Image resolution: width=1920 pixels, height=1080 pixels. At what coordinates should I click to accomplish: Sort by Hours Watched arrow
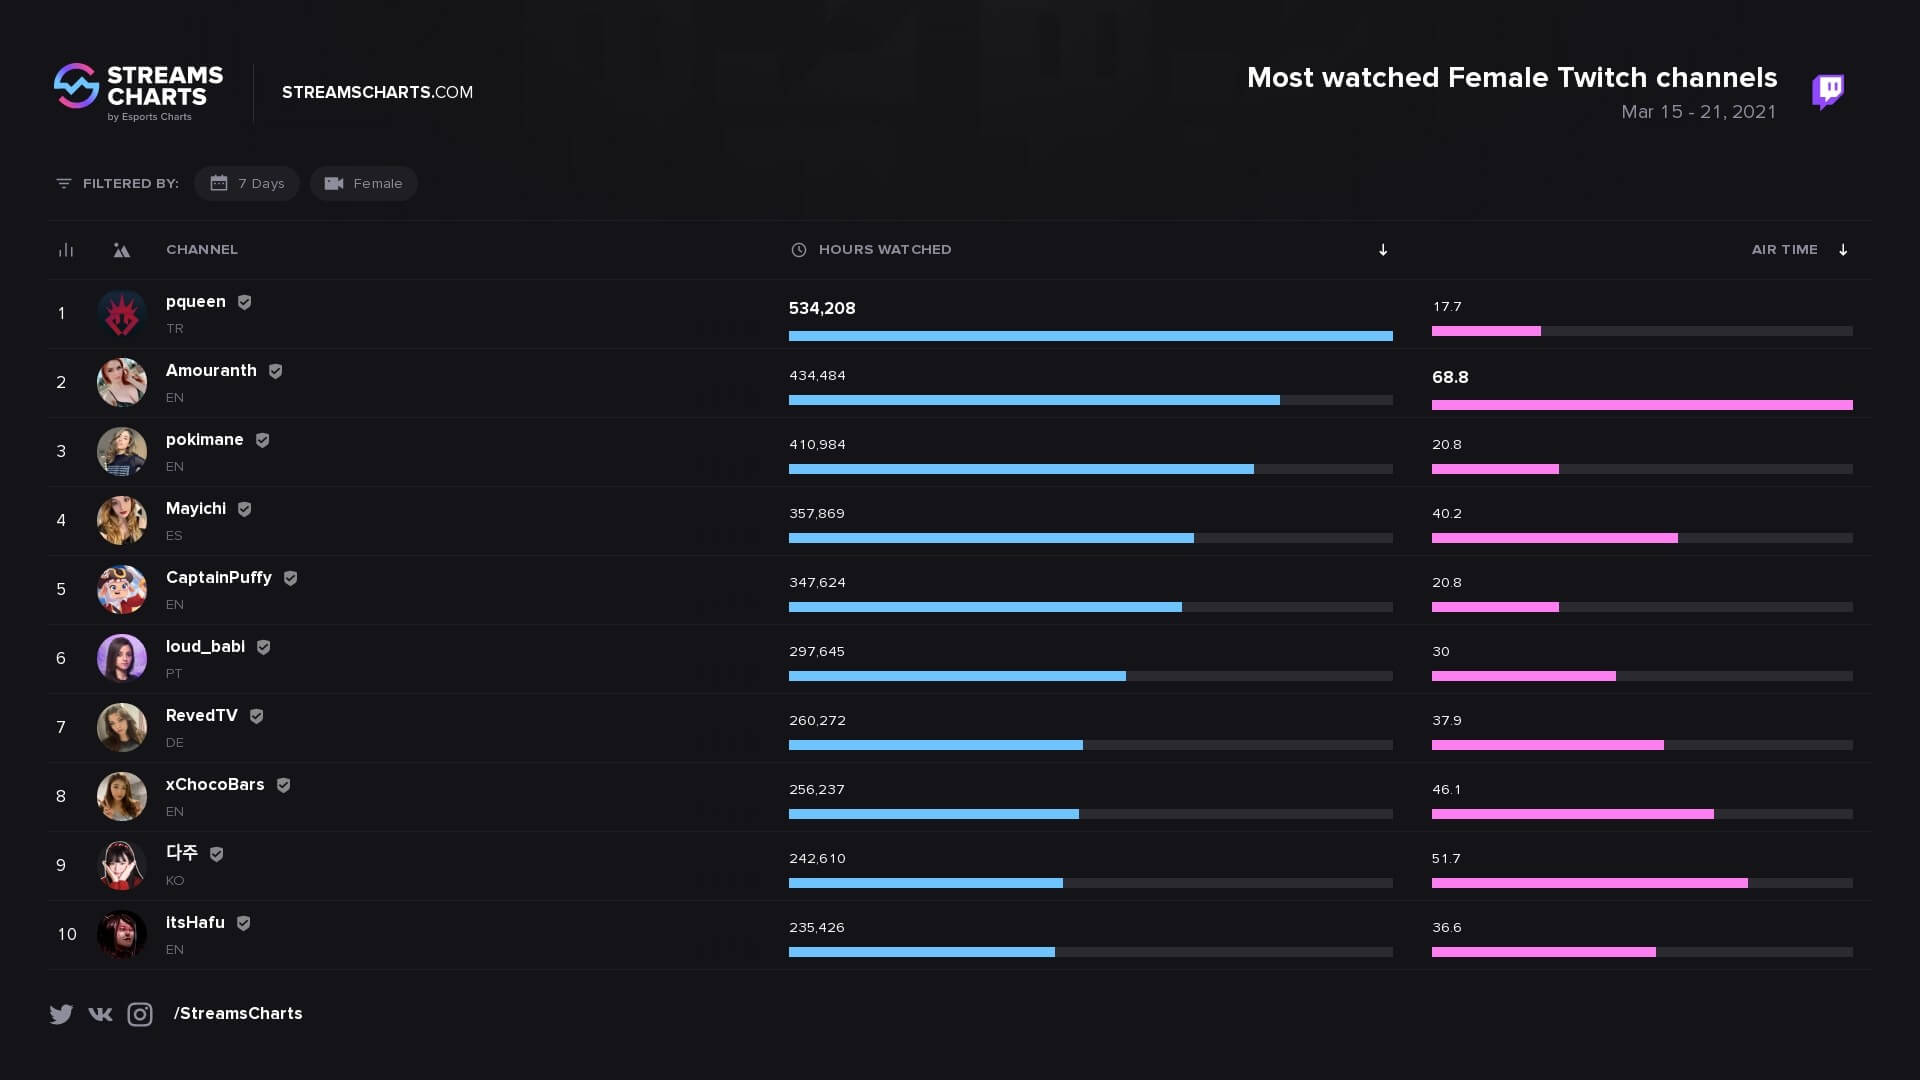click(1383, 250)
